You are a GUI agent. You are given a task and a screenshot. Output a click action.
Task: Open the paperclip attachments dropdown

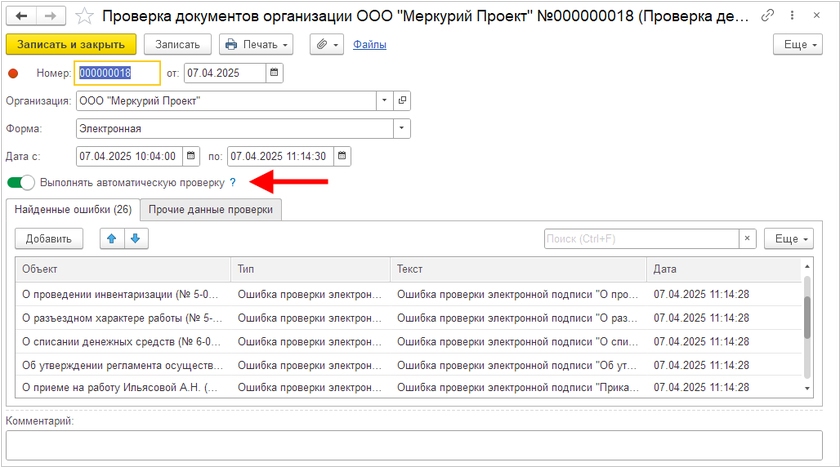[x=326, y=44]
